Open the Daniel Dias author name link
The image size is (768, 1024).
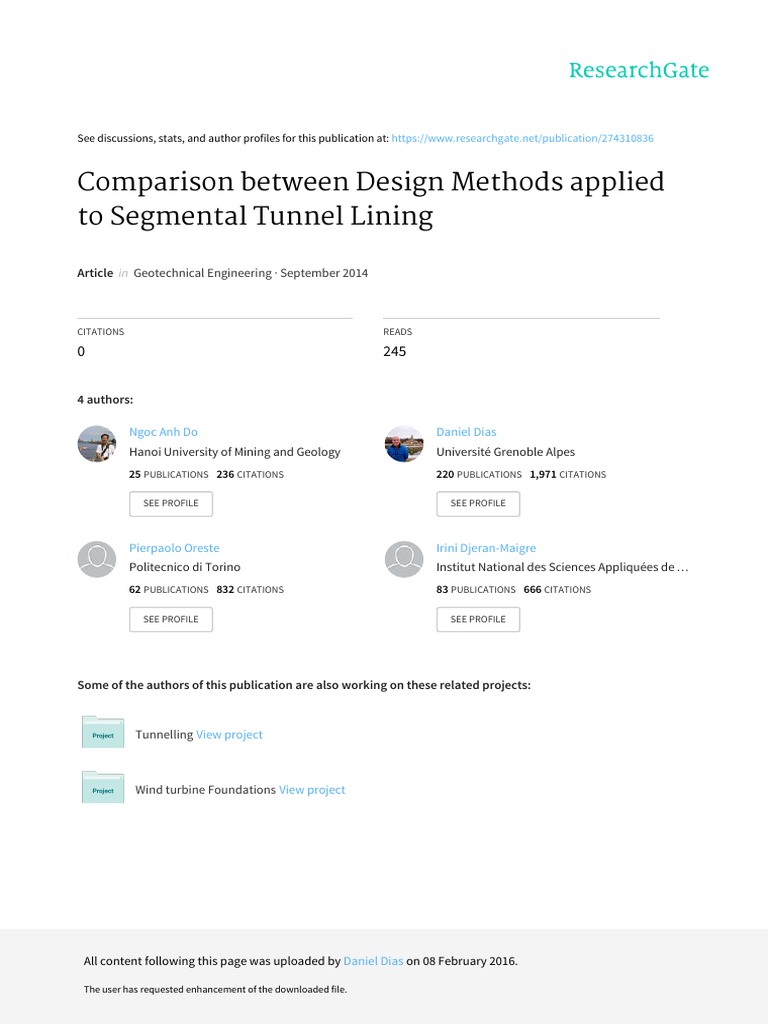(466, 432)
